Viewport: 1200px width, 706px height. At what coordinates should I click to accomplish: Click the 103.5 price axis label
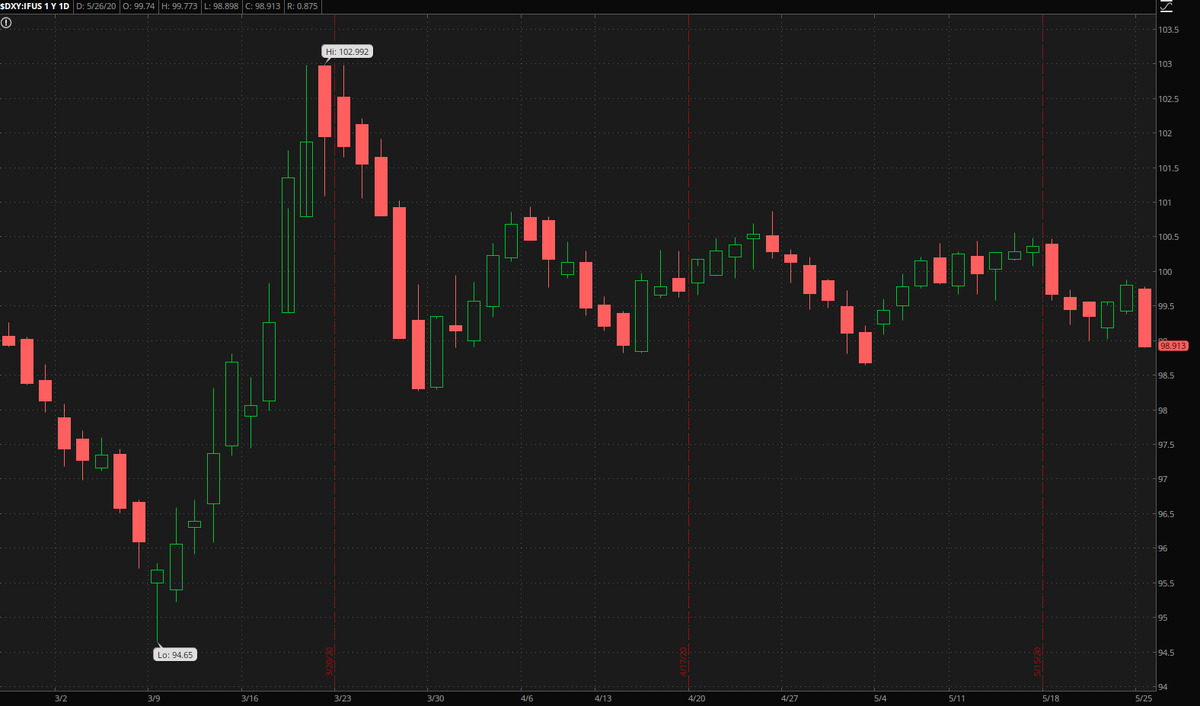click(x=1168, y=29)
